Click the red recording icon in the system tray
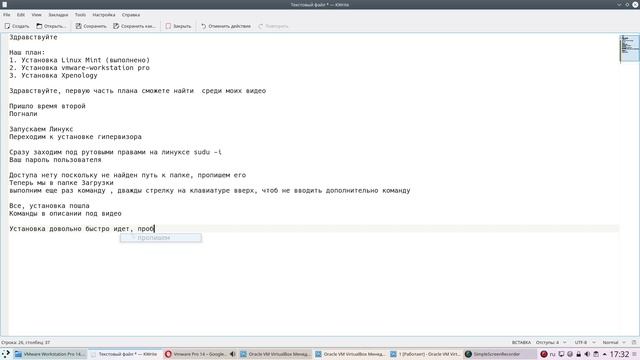The width and height of the screenshot is (640, 360). 544,354
